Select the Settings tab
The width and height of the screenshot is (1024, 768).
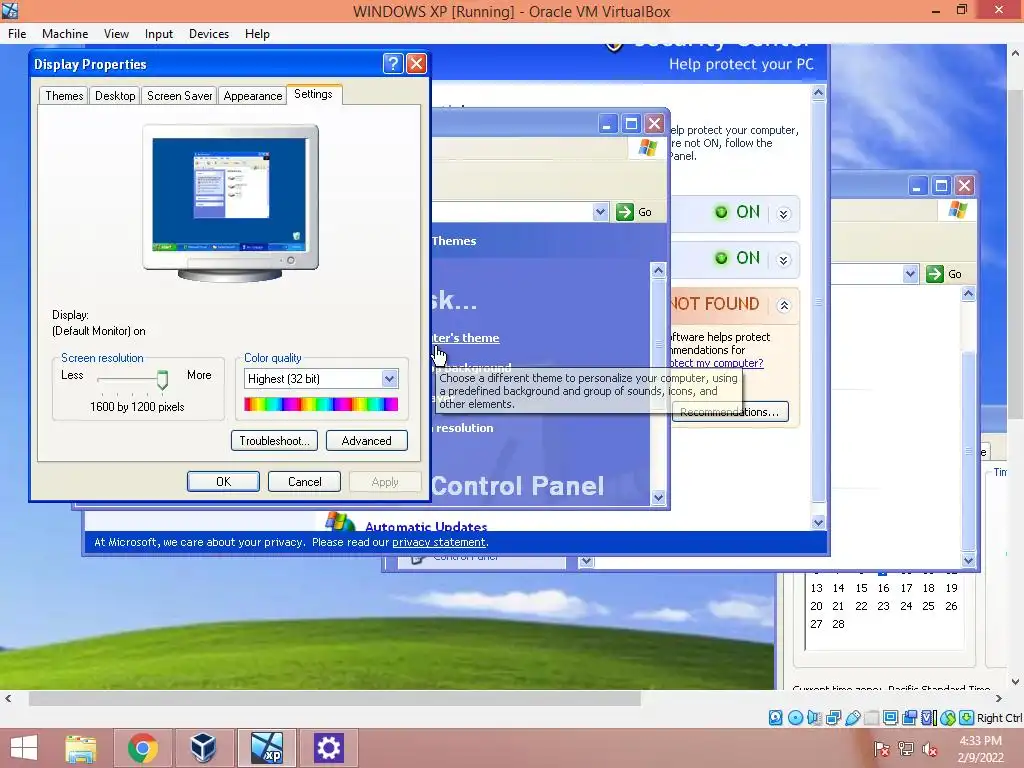point(313,94)
